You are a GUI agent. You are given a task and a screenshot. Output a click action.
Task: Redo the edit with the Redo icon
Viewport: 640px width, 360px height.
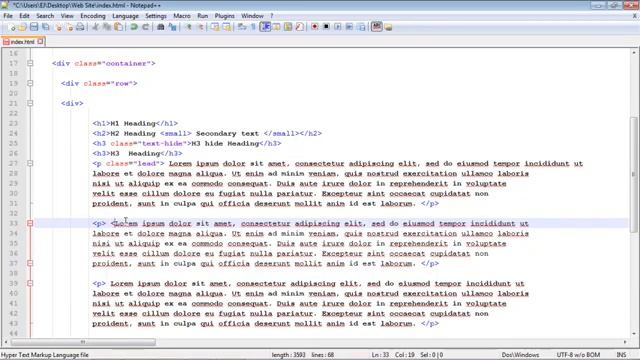pyautogui.click(x=145, y=27)
